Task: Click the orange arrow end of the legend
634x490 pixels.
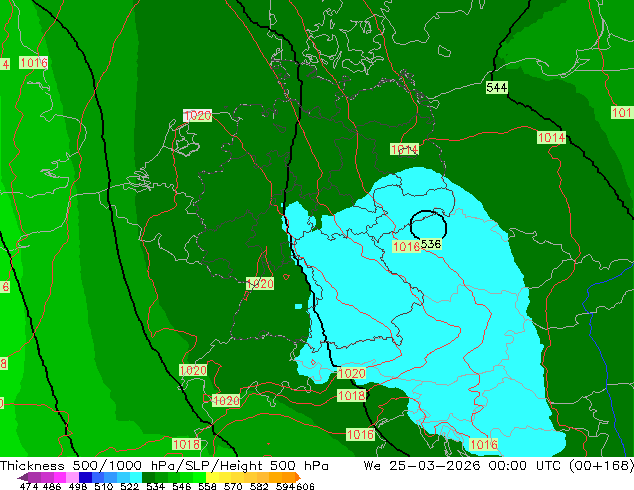Action: [298, 477]
